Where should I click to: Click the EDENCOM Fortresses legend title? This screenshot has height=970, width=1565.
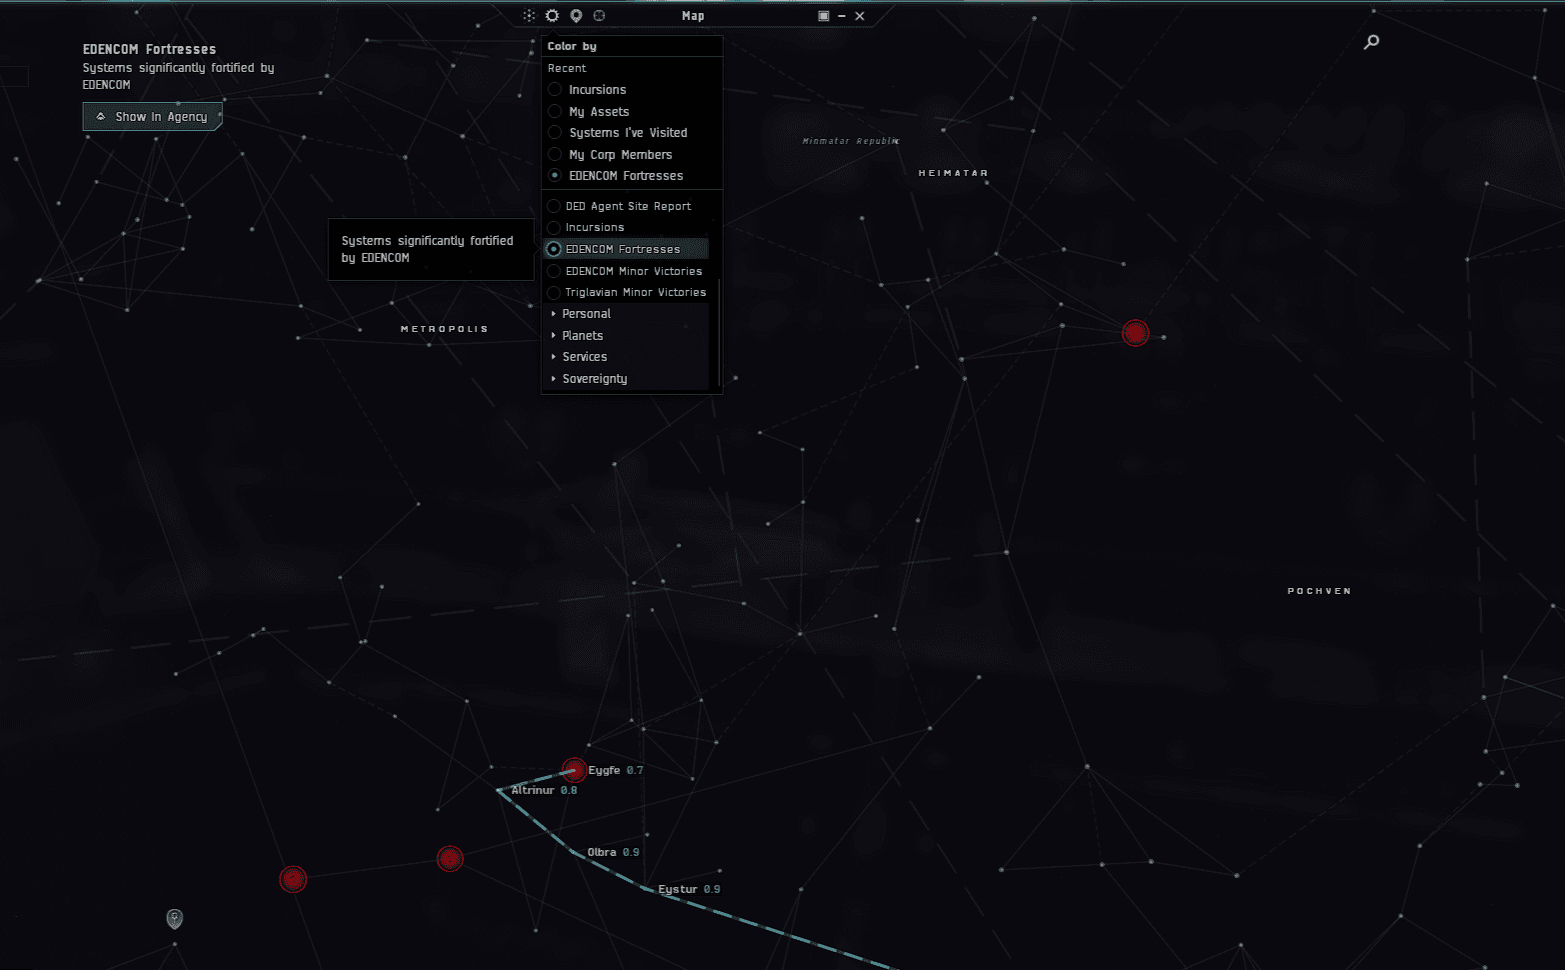pyautogui.click(x=149, y=49)
